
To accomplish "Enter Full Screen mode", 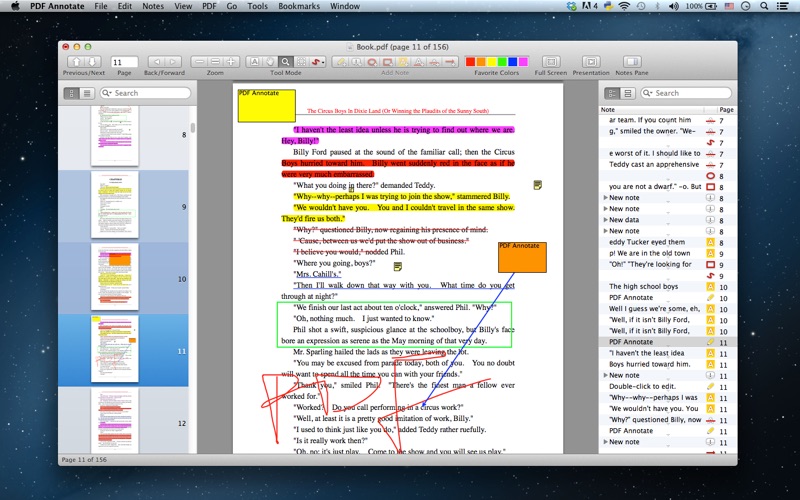I will pyautogui.click(x=551, y=62).
